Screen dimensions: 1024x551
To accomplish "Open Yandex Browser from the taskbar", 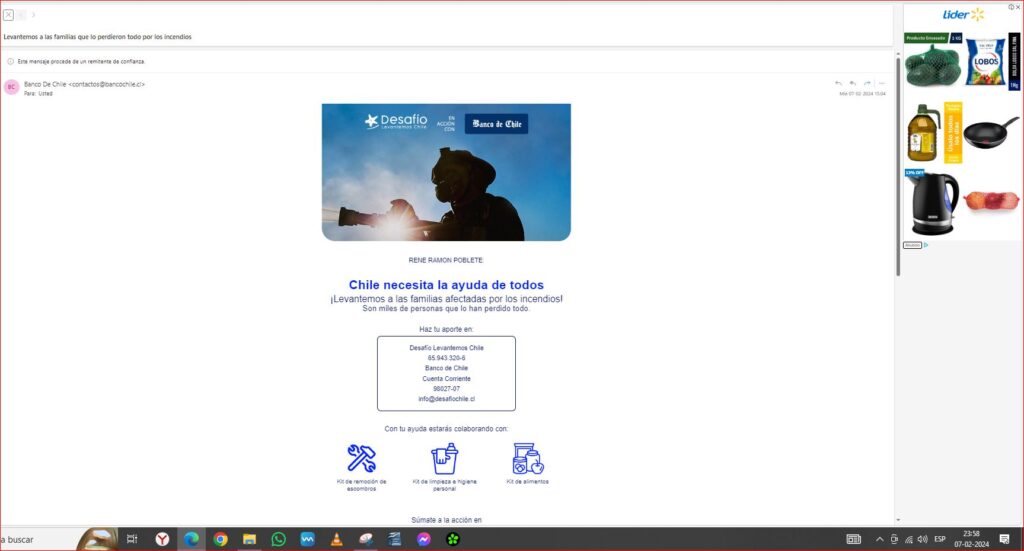I will (x=162, y=539).
